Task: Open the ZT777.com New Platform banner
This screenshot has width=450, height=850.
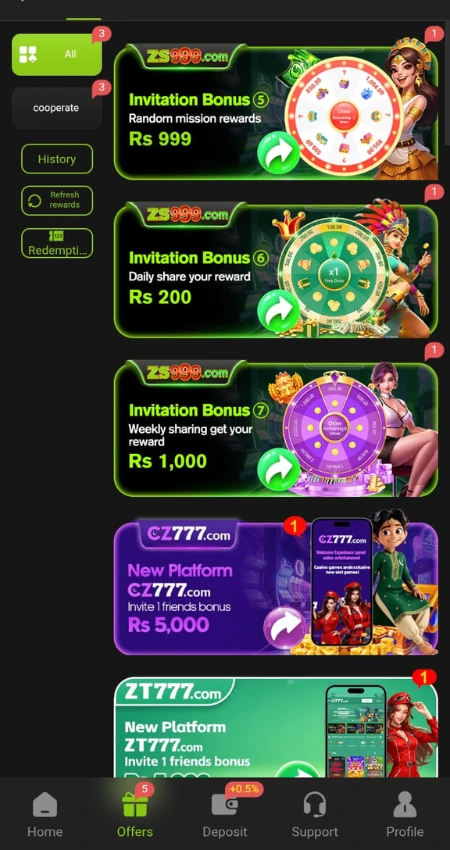Action: [275, 727]
